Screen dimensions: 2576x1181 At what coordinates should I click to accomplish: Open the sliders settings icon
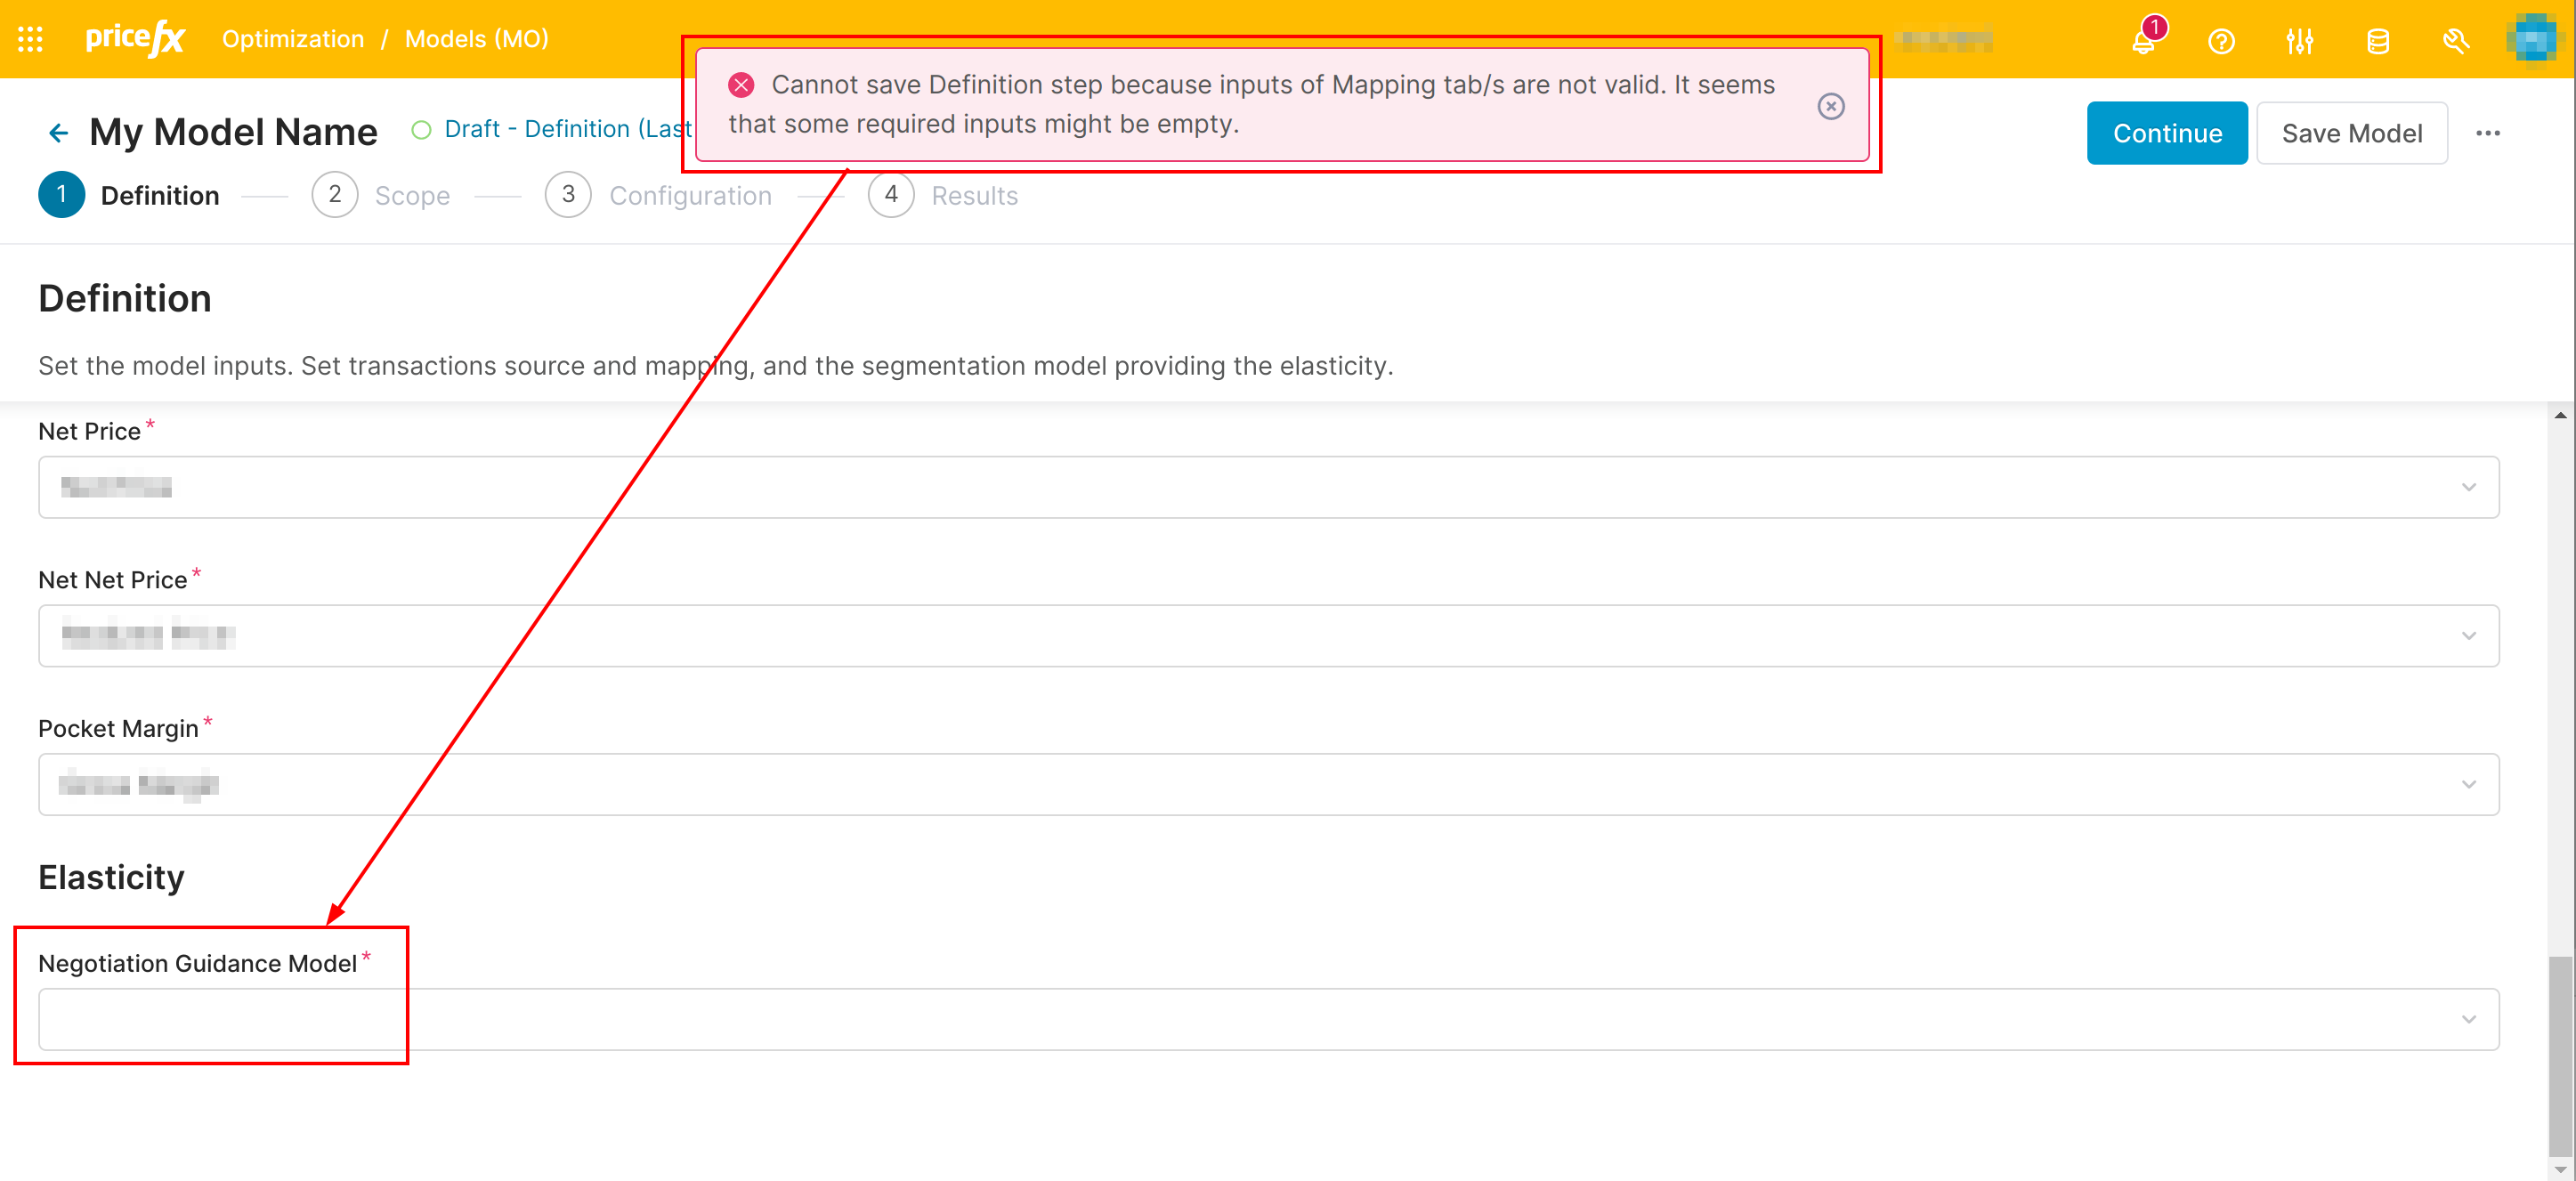click(x=2299, y=41)
